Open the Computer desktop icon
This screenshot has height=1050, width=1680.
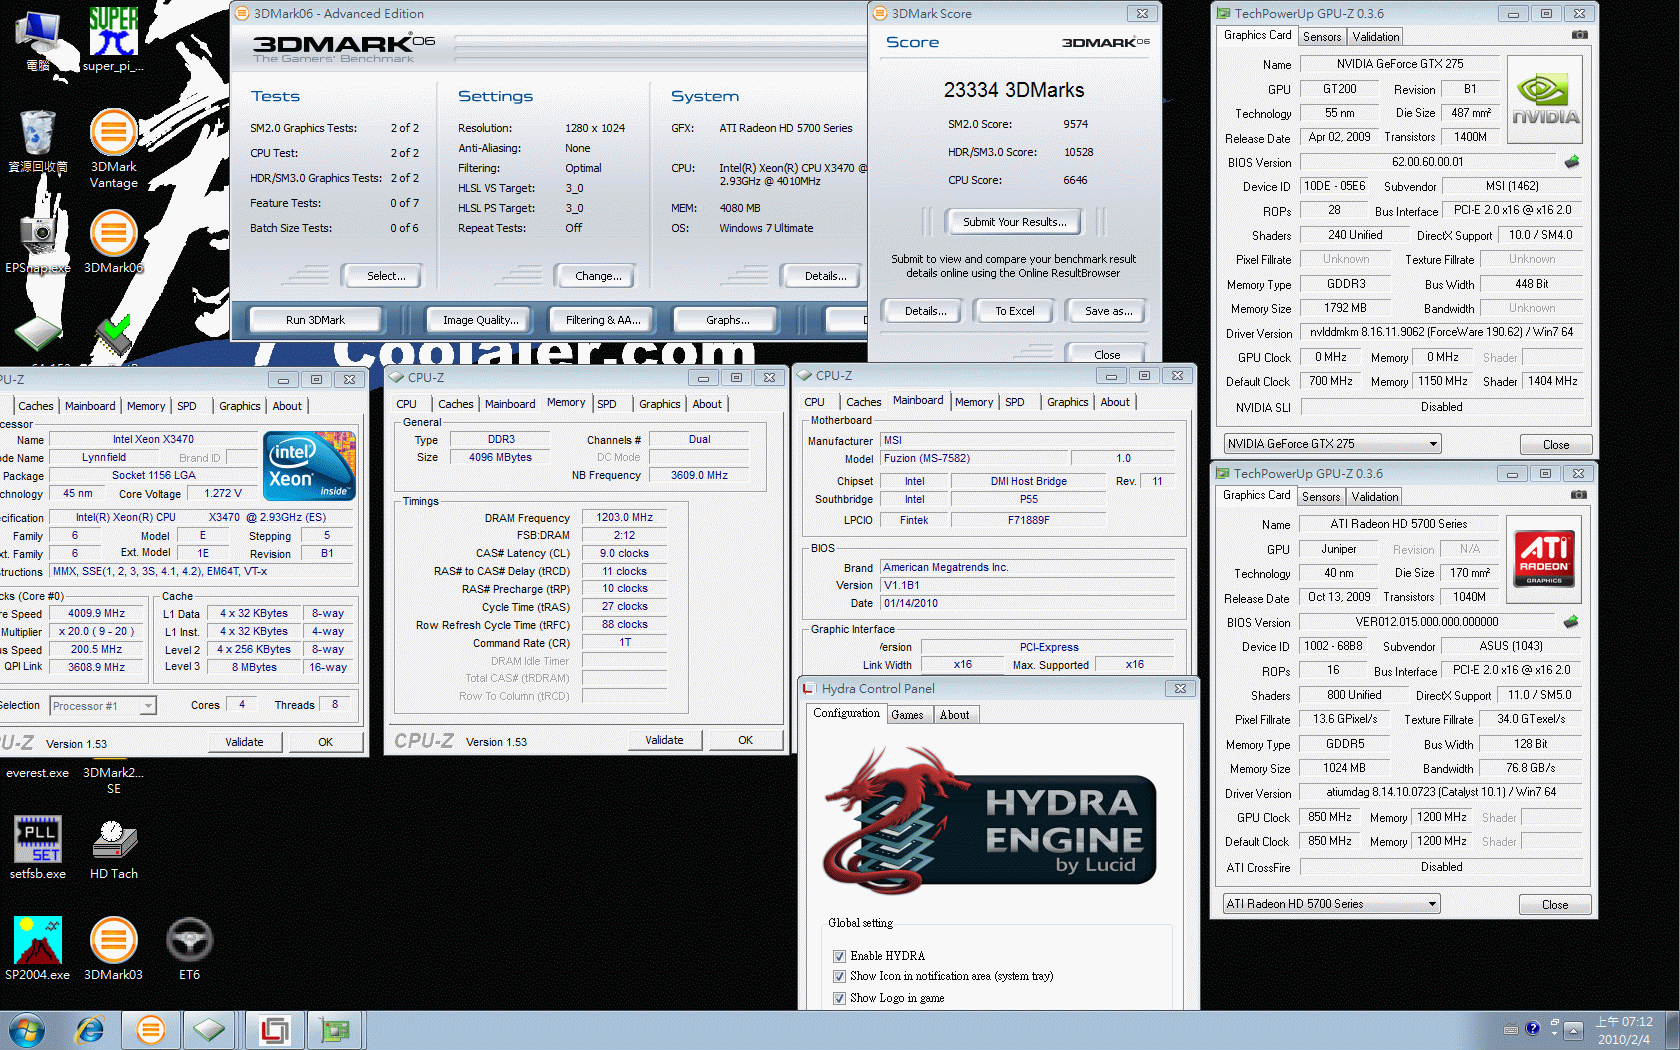tap(38, 38)
